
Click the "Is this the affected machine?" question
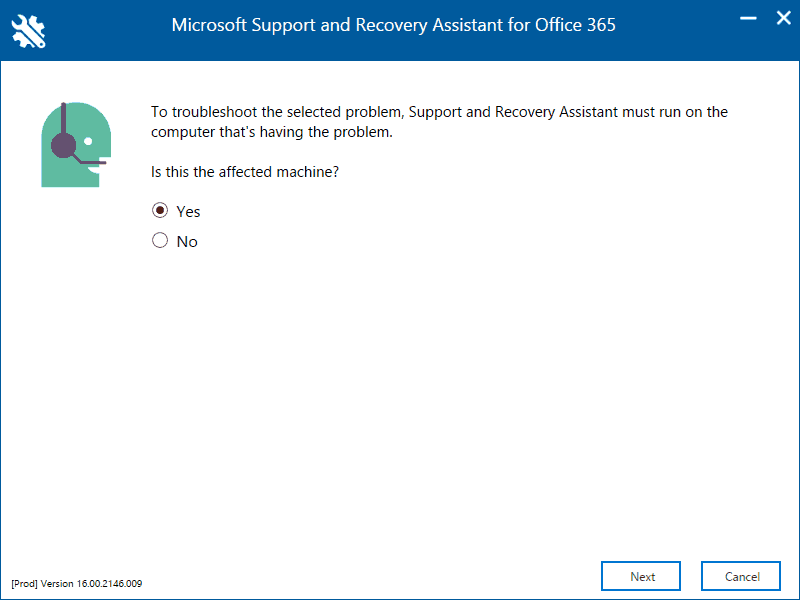245,172
